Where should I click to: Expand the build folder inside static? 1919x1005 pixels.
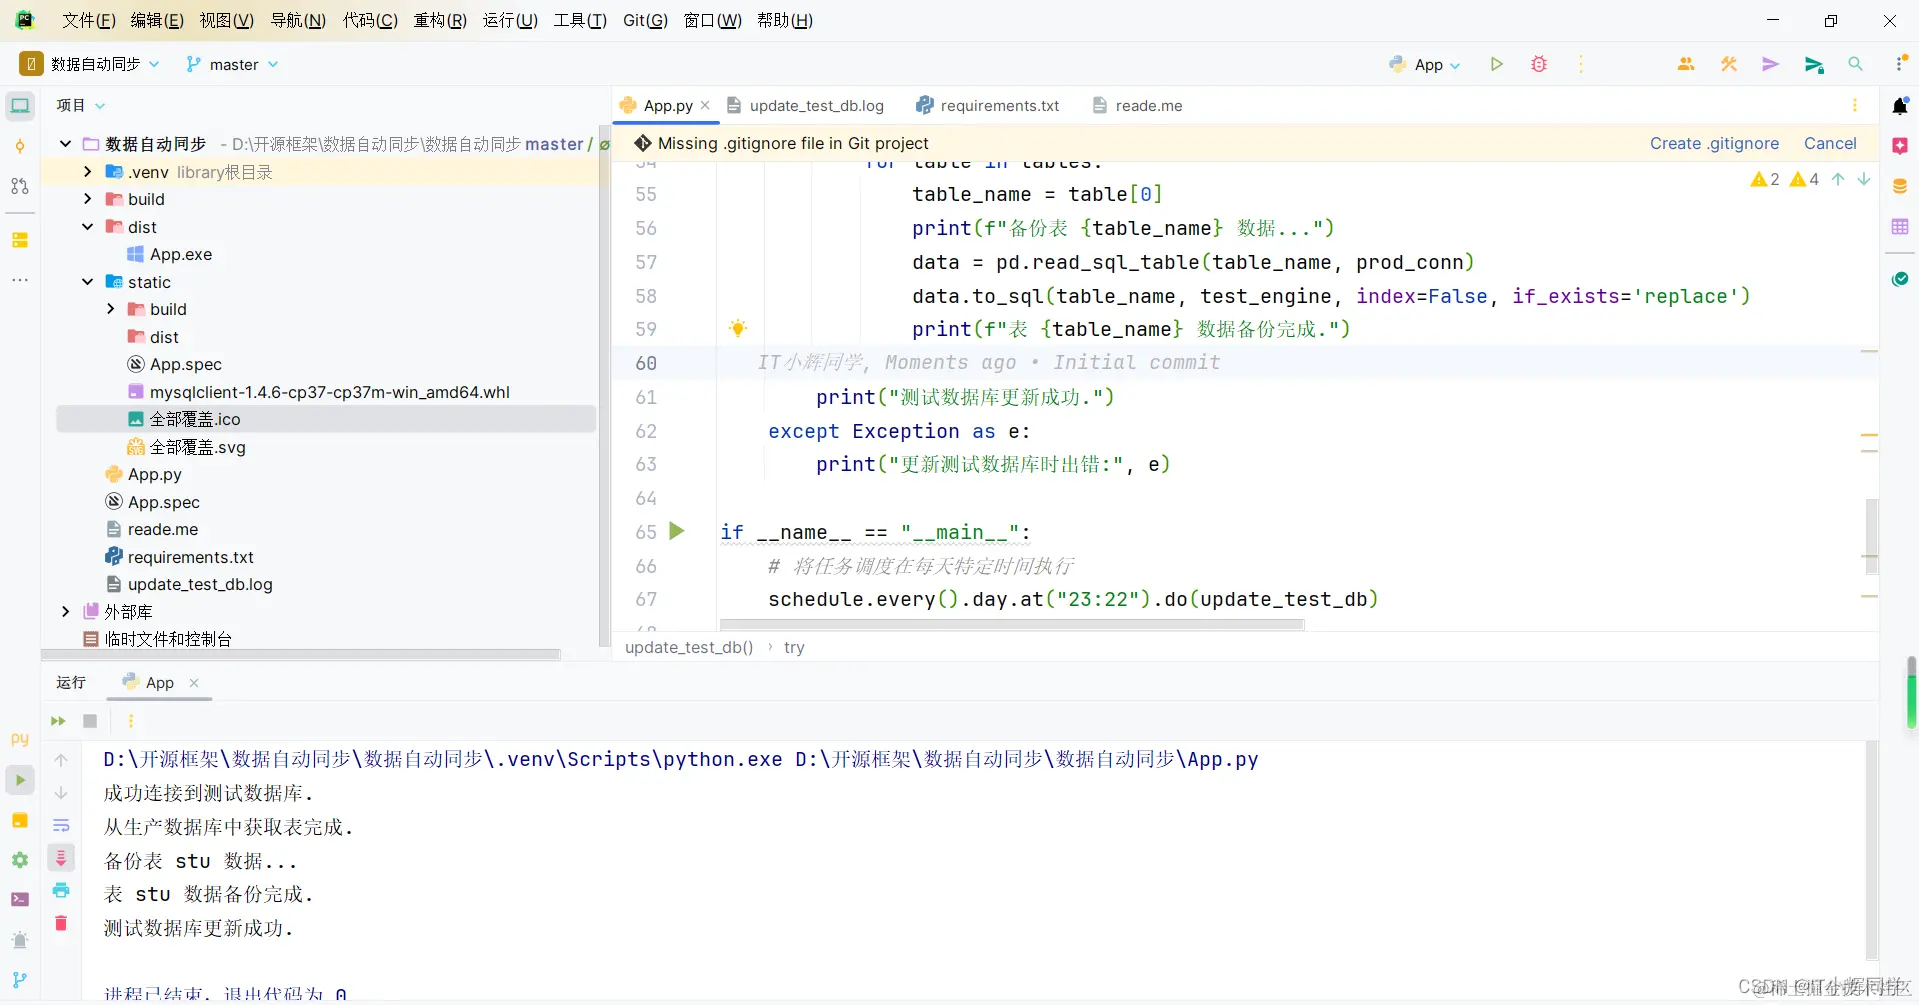(110, 309)
